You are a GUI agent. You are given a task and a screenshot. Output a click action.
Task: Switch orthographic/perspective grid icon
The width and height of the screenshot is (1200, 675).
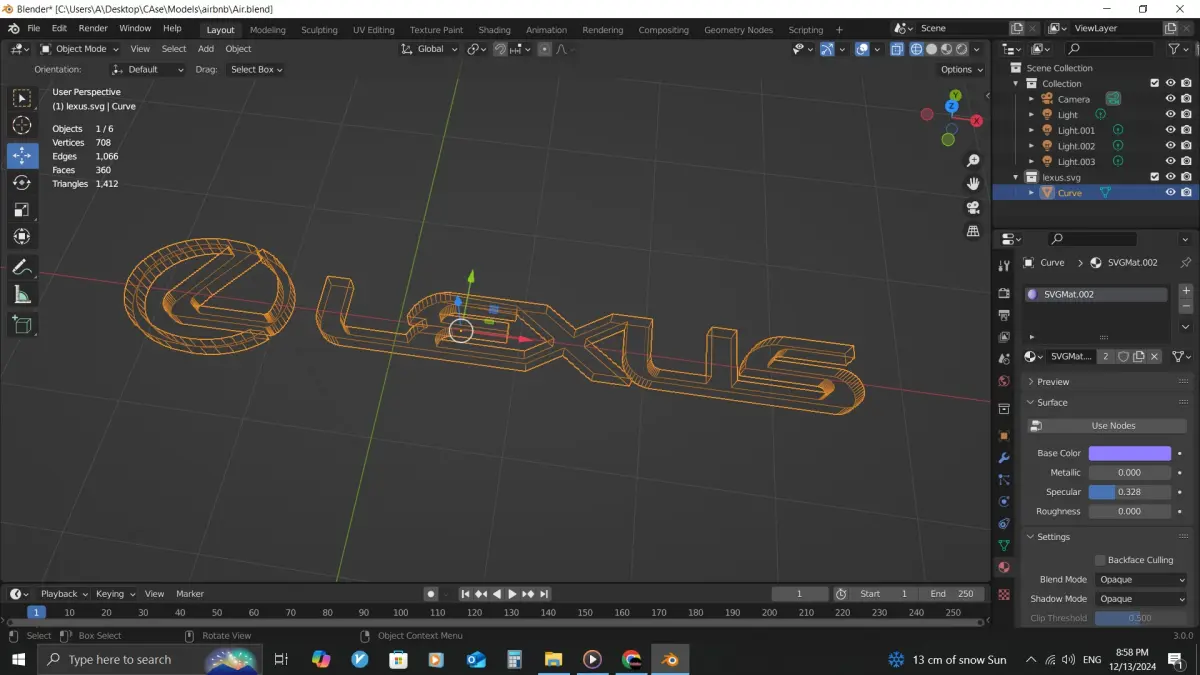pyautogui.click(x=973, y=231)
